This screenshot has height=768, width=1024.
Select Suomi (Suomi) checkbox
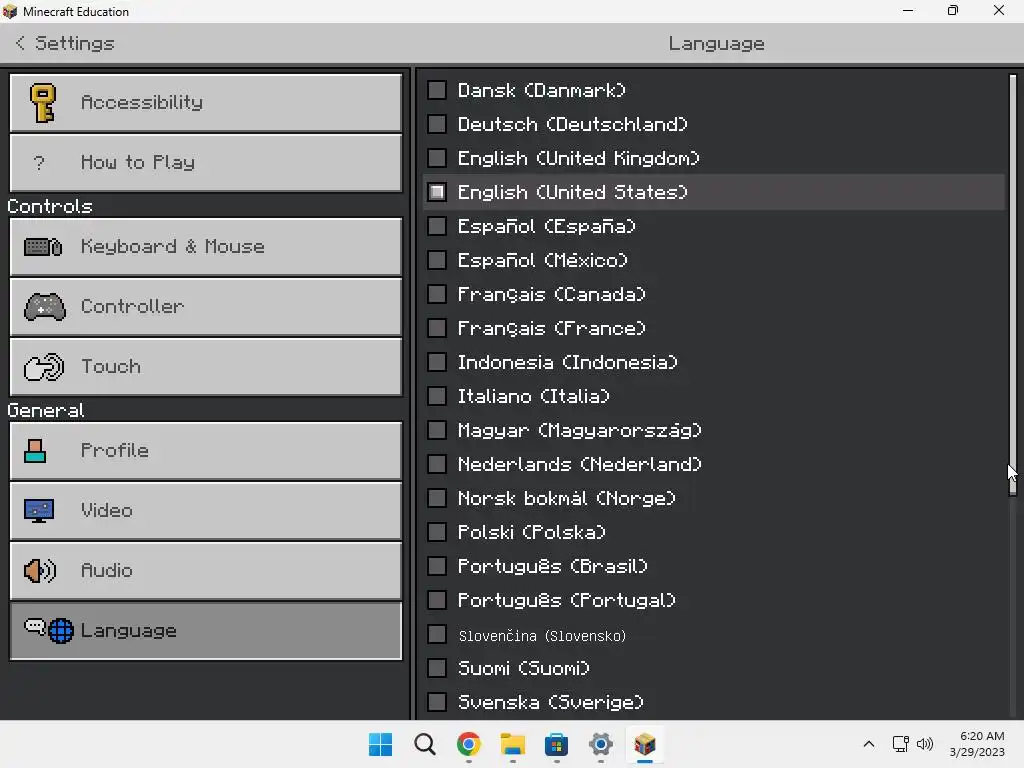[x=437, y=668]
